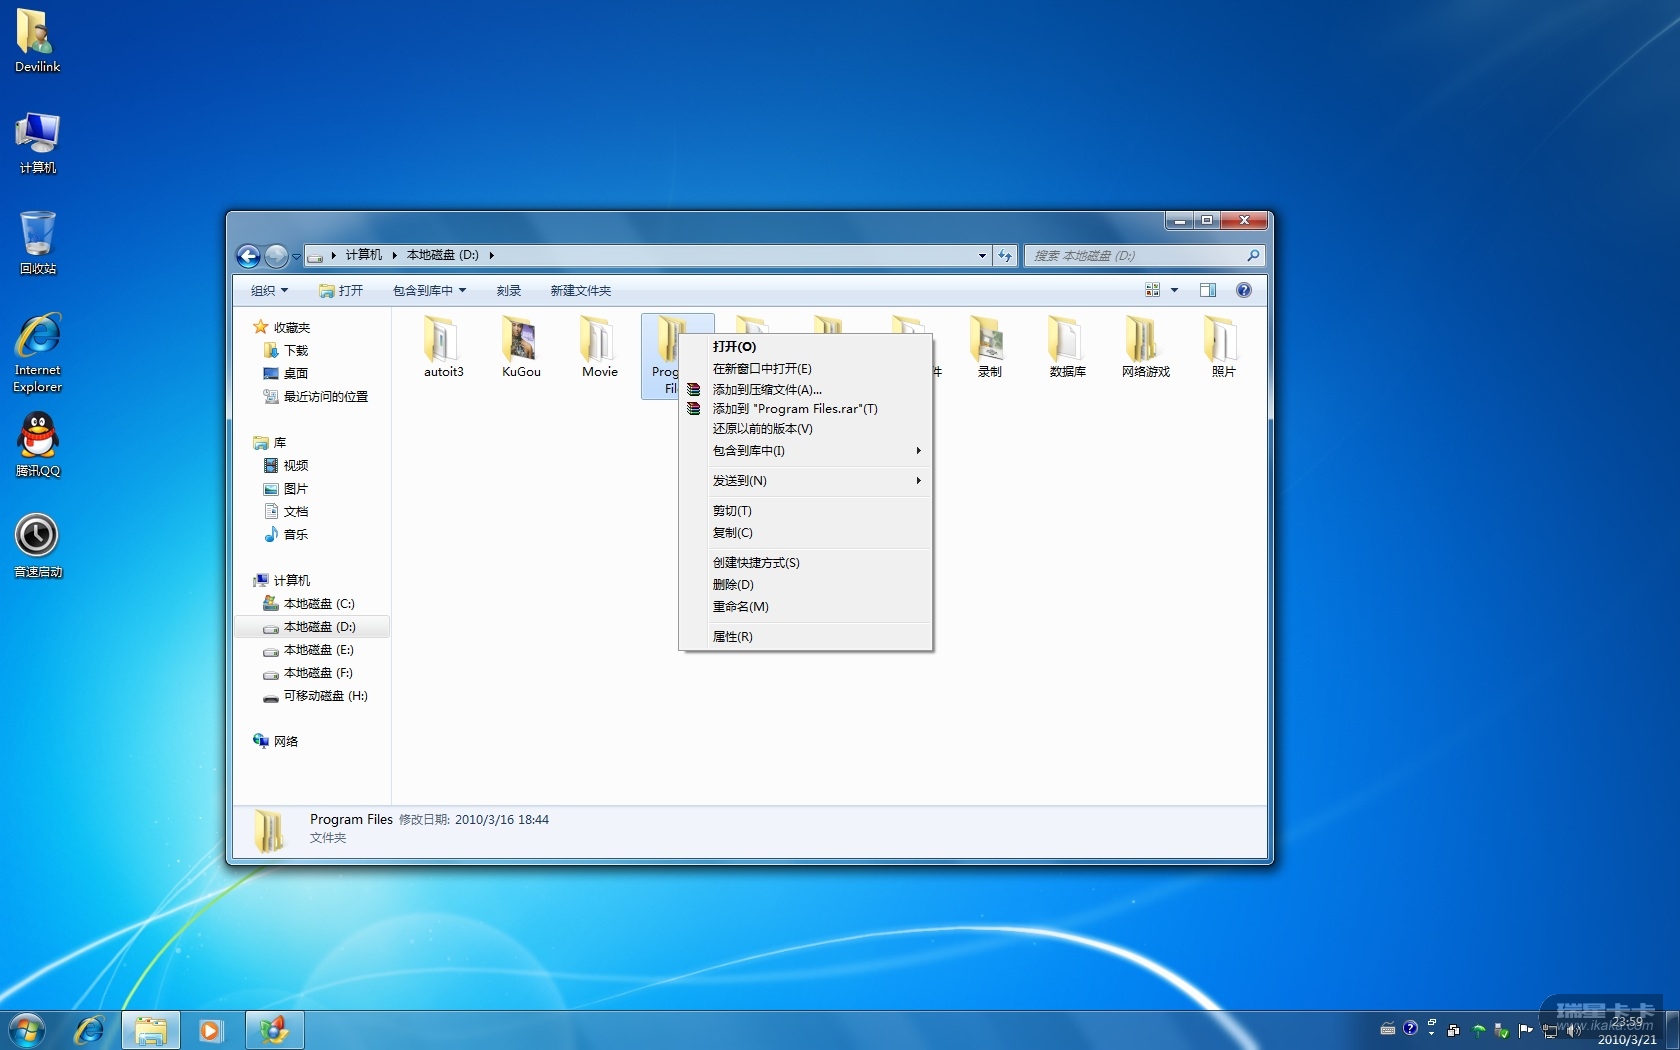The height and width of the screenshot is (1050, 1680).
Task: Choose 重命名(M) from the context menu
Action: 740,607
